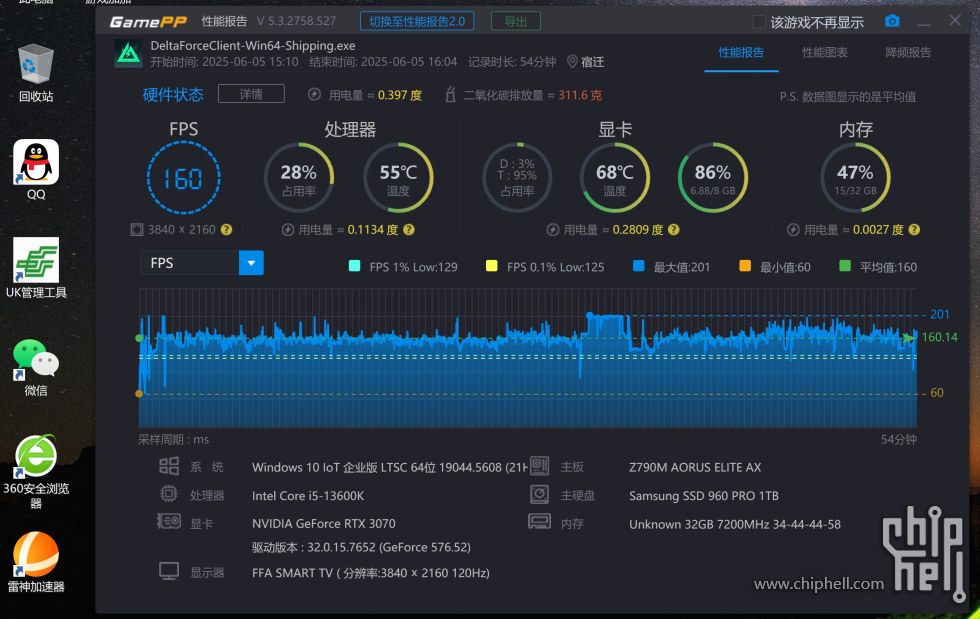Click the monitor icon beside 显示器
Screen dimensions: 980x619
[x=169, y=571]
